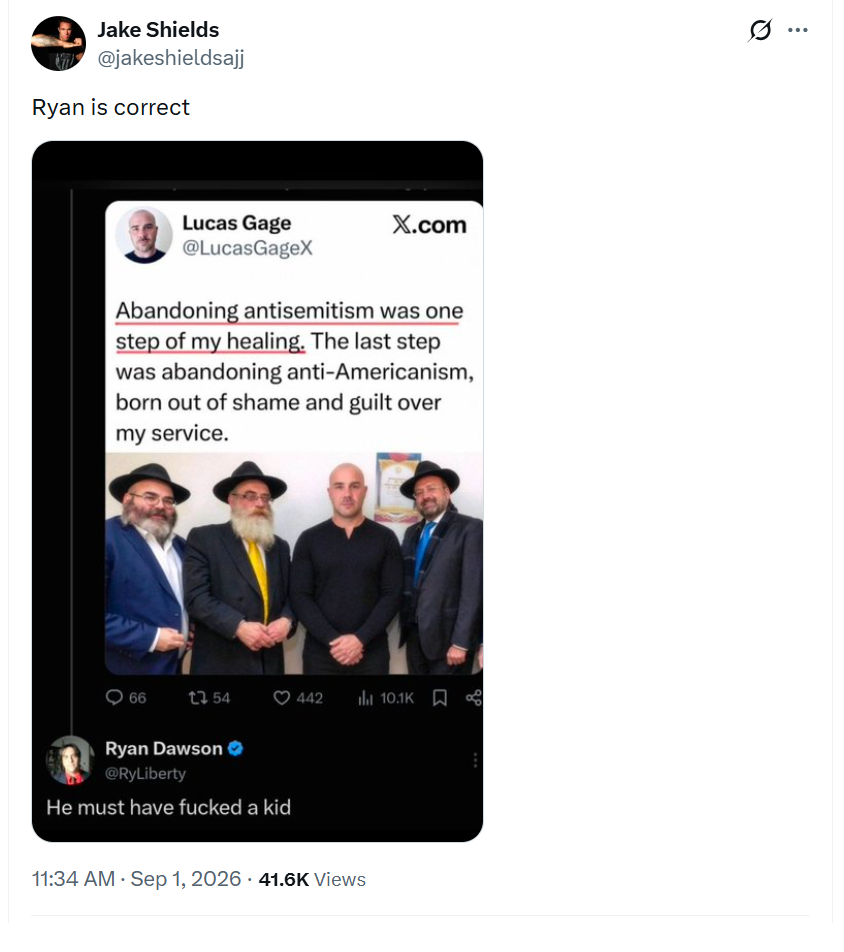The width and height of the screenshot is (844, 952).
Task: Click the "Ryan is correct" tweet text
Action: pos(111,107)
